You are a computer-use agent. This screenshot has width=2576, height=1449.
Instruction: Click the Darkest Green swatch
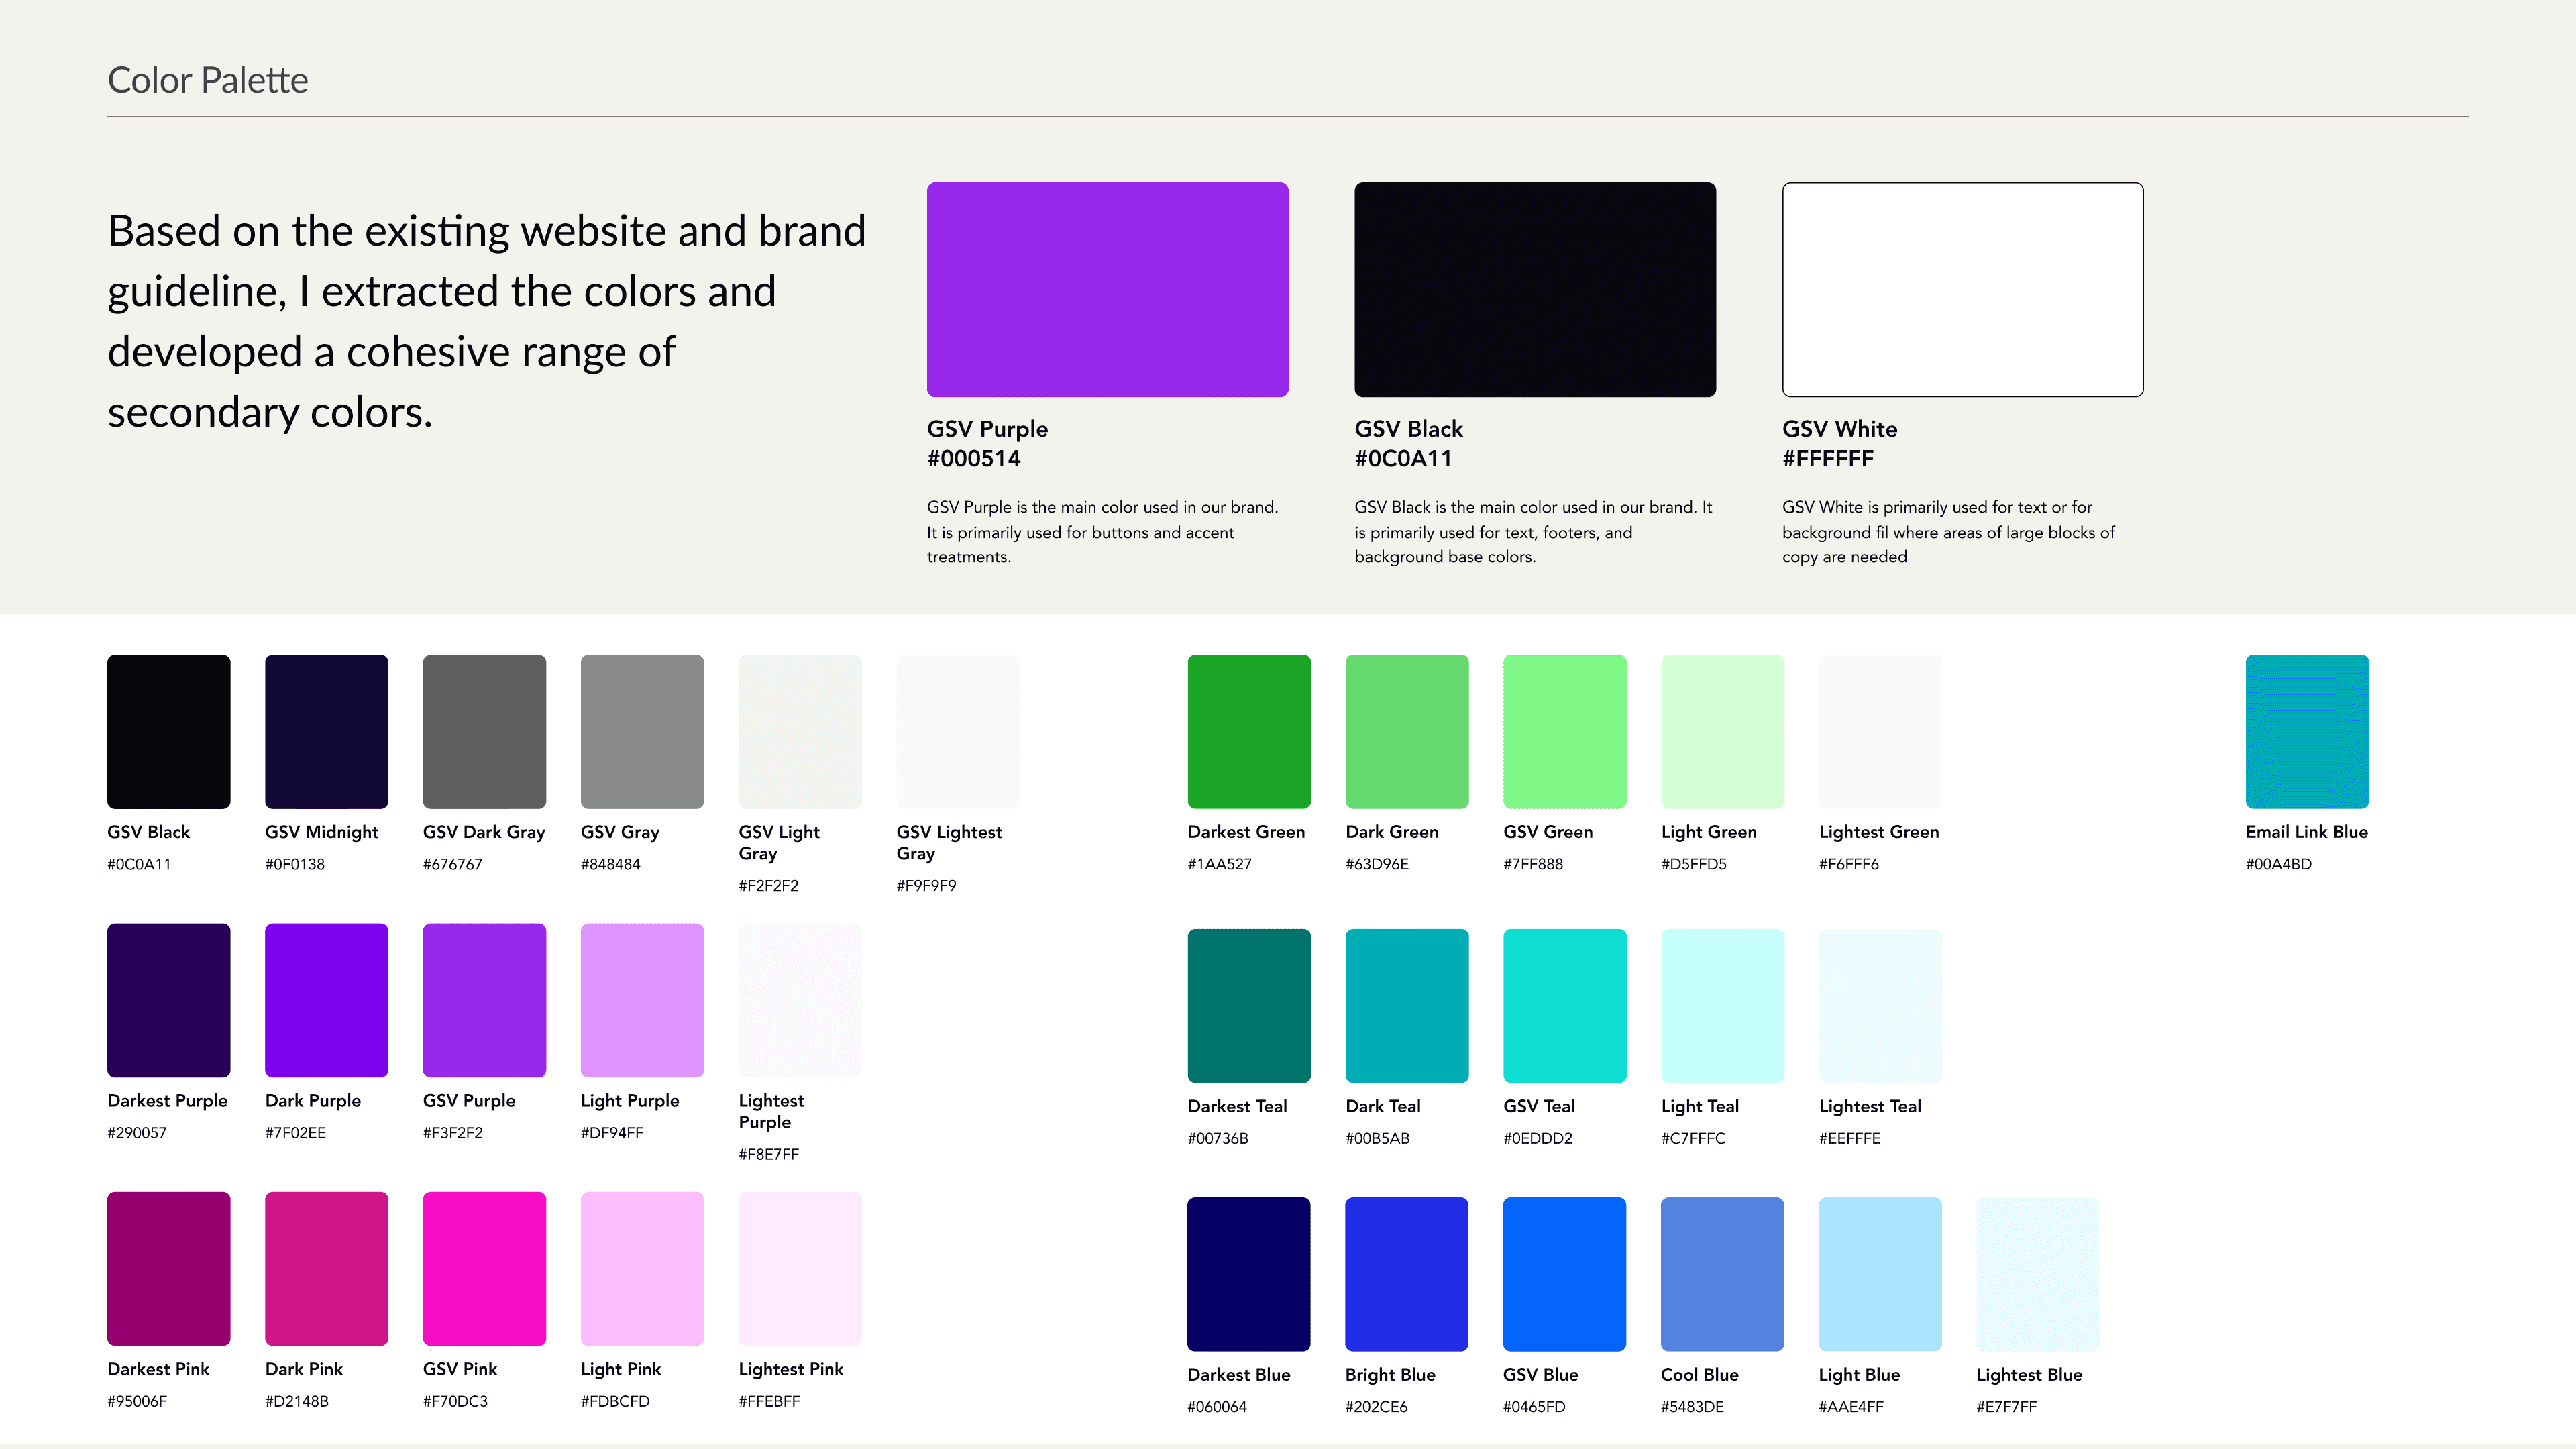1248,731
